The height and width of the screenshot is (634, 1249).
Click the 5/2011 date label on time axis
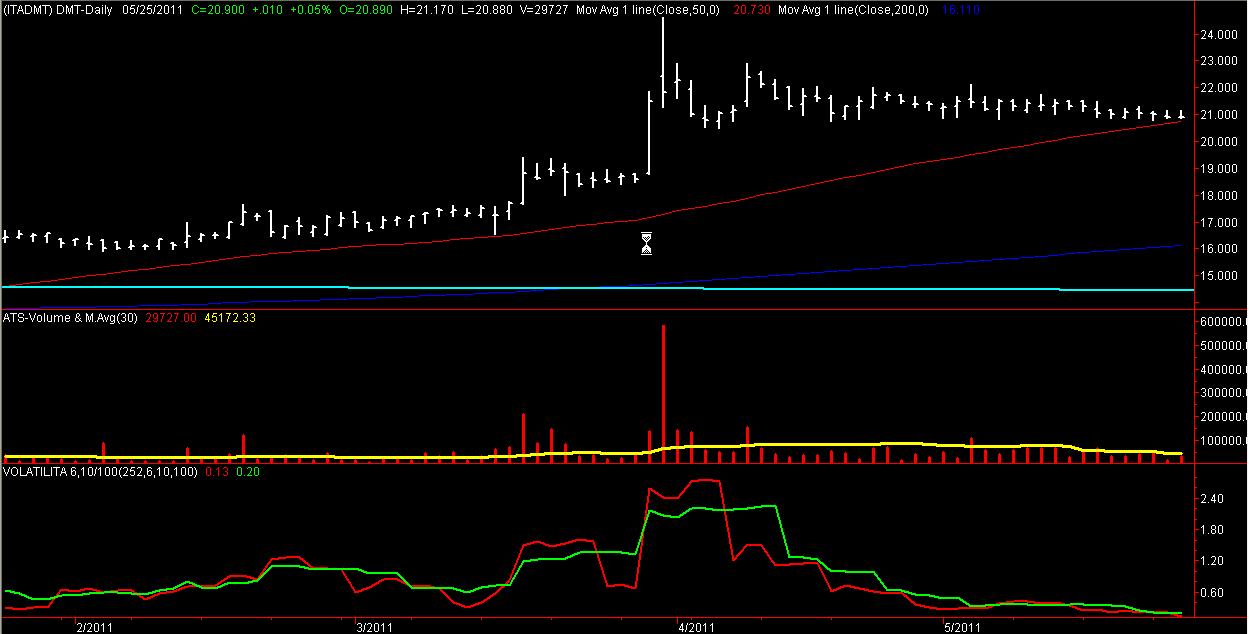[x=962, y=627]
